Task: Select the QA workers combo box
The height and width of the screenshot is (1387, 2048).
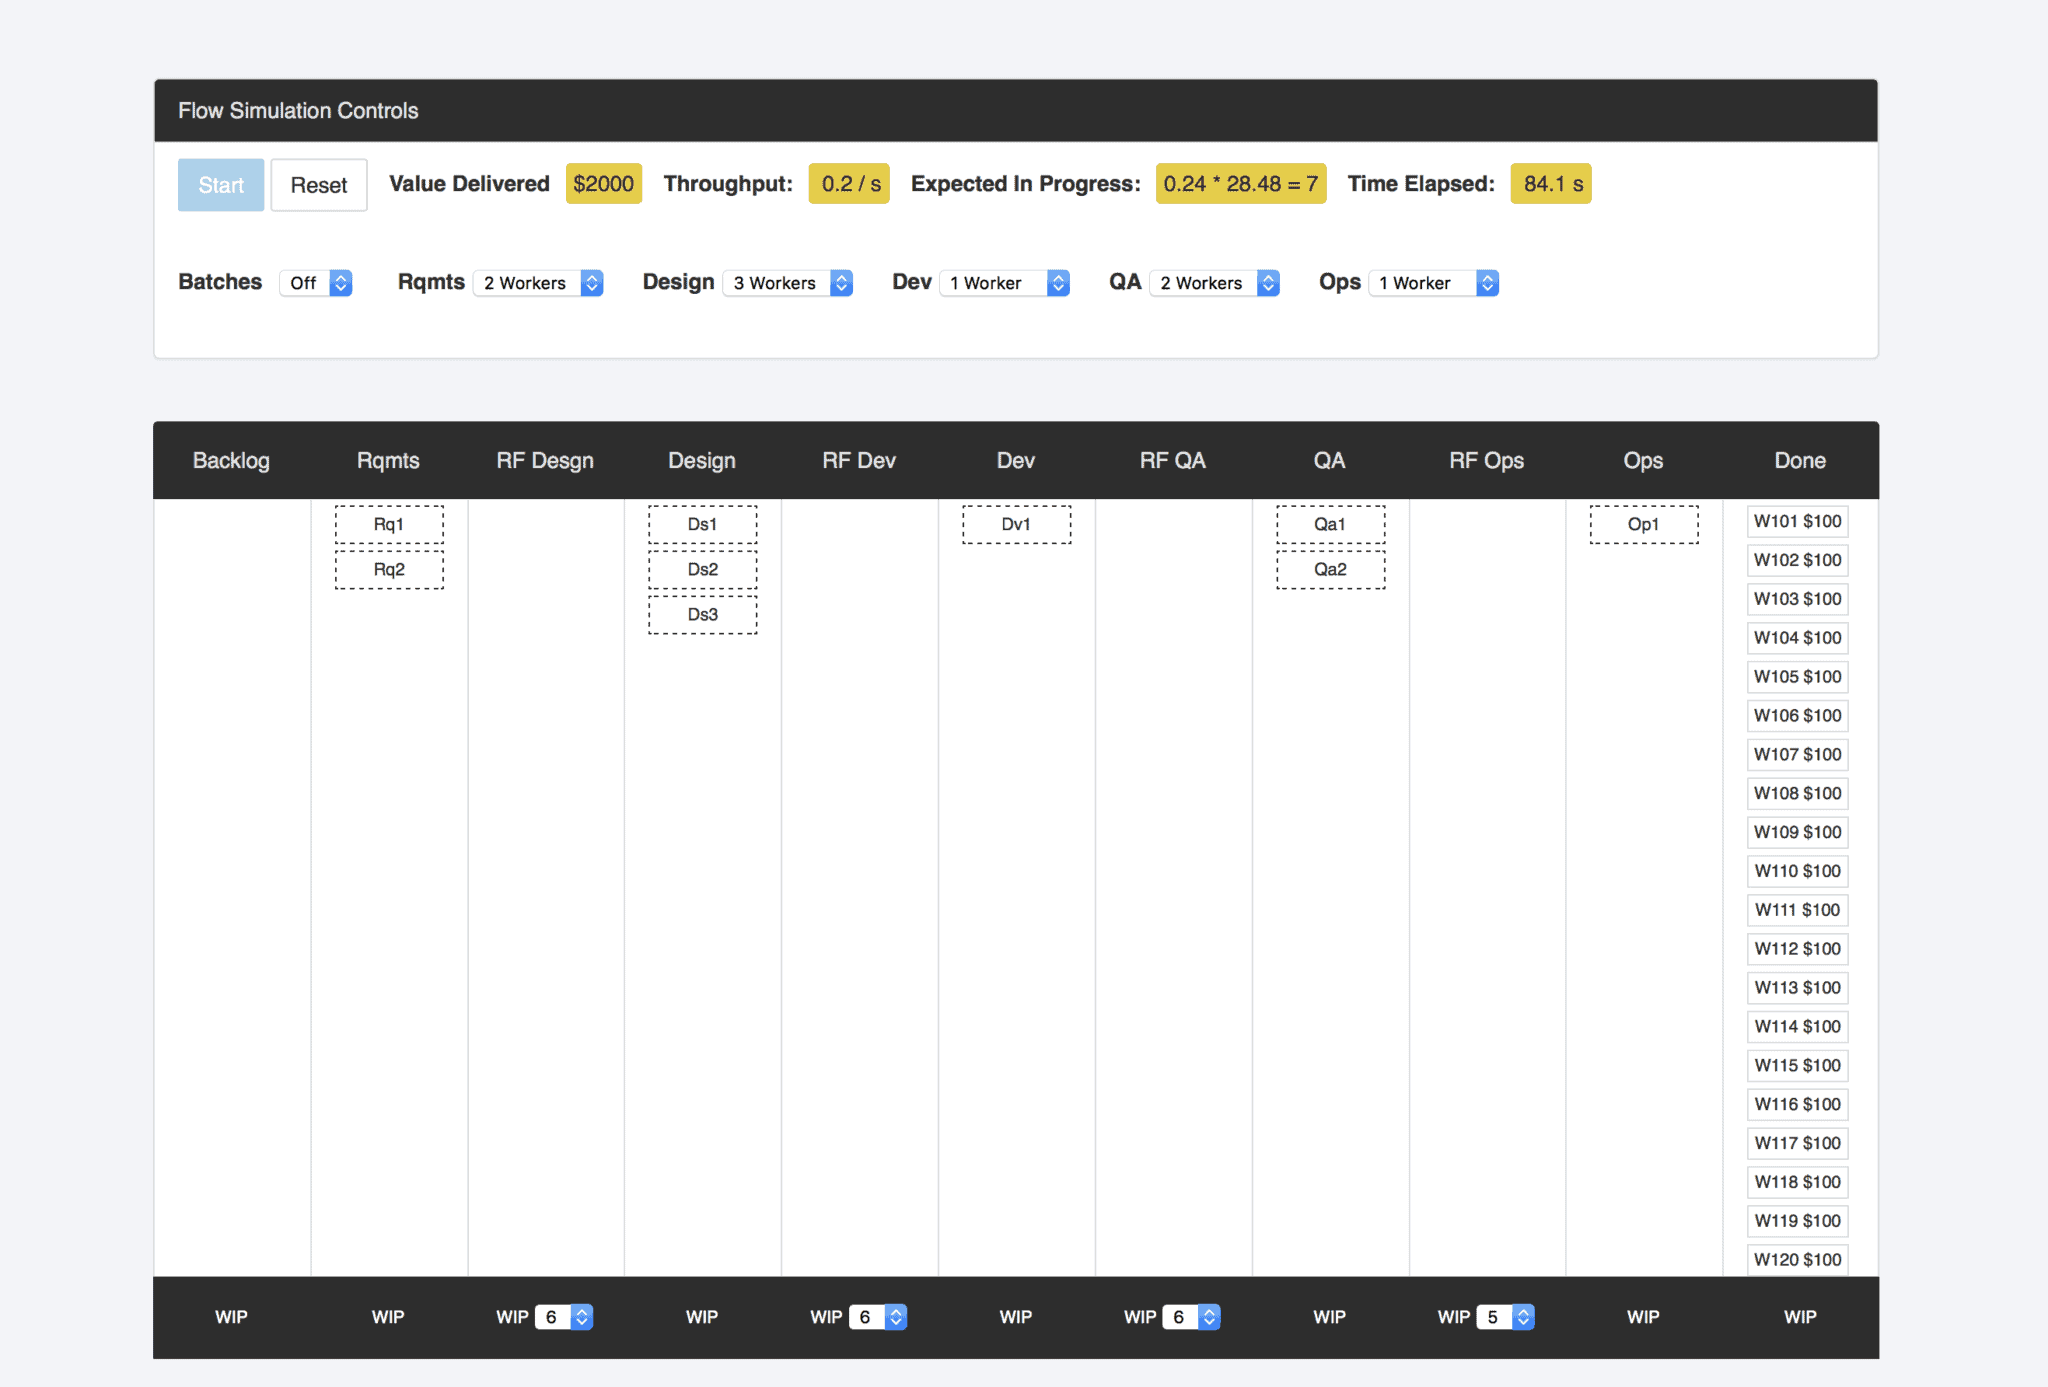Action: tap(1215, 283)
